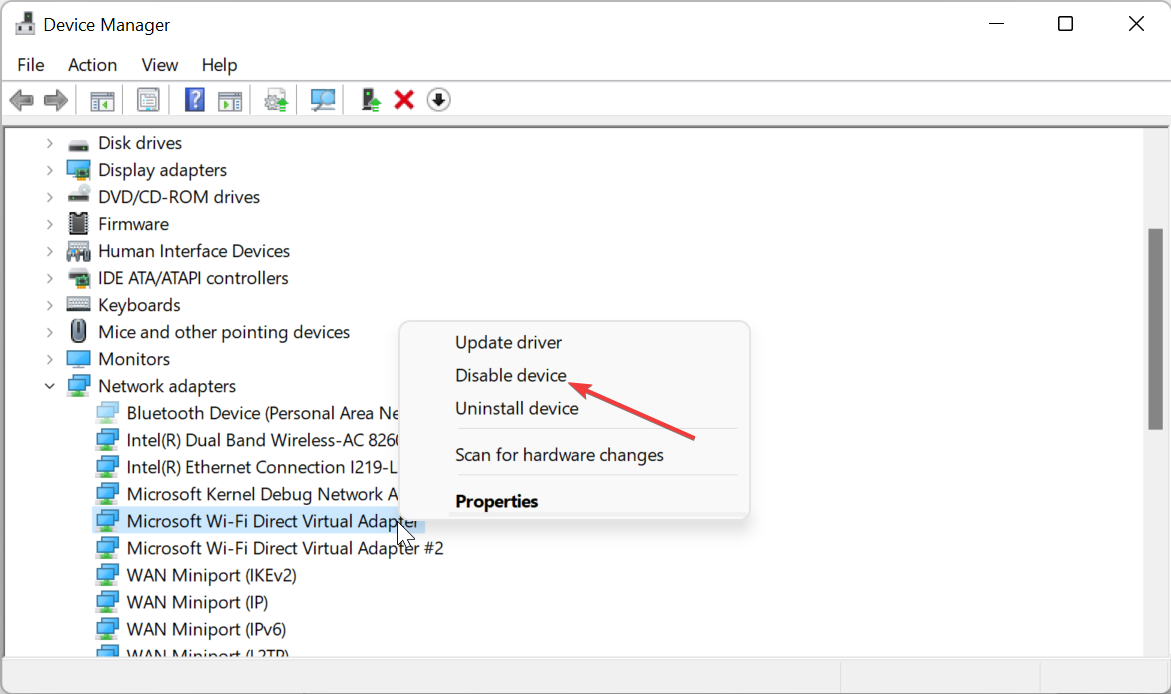Image resolution: width=1171 pixels, height=694 pixels.
Task: Click the Forward arrow toolbar icon
Action: click(56, 100)
